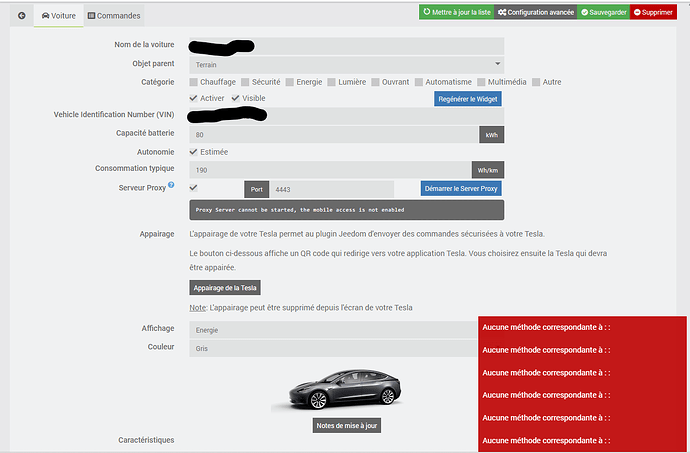Image resolution: width=690 pixels, height=453 pixels.
Task: Switch to the Commandes tab
Action: pos(114,16)
